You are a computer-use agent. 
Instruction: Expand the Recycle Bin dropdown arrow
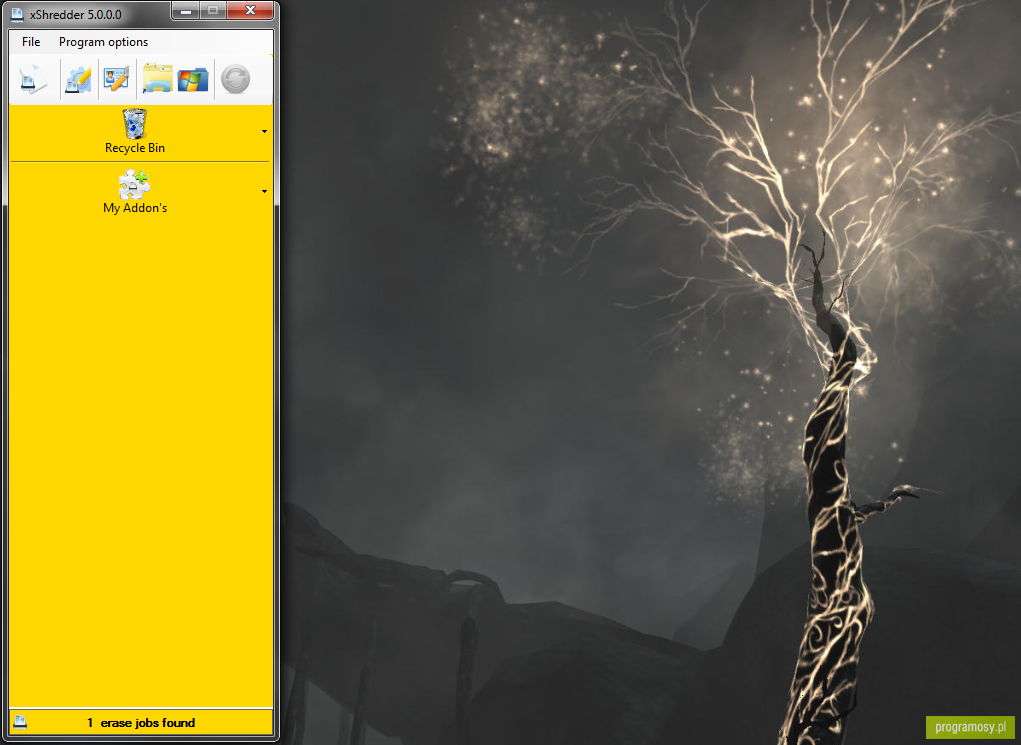pyautogui.click(x=264, y=132)
